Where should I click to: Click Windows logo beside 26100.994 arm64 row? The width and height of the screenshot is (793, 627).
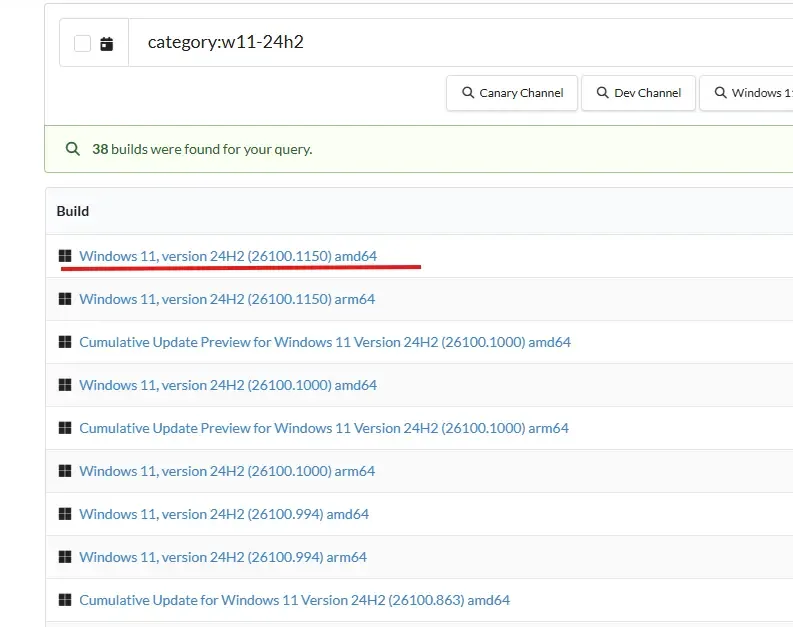[65, 557]
